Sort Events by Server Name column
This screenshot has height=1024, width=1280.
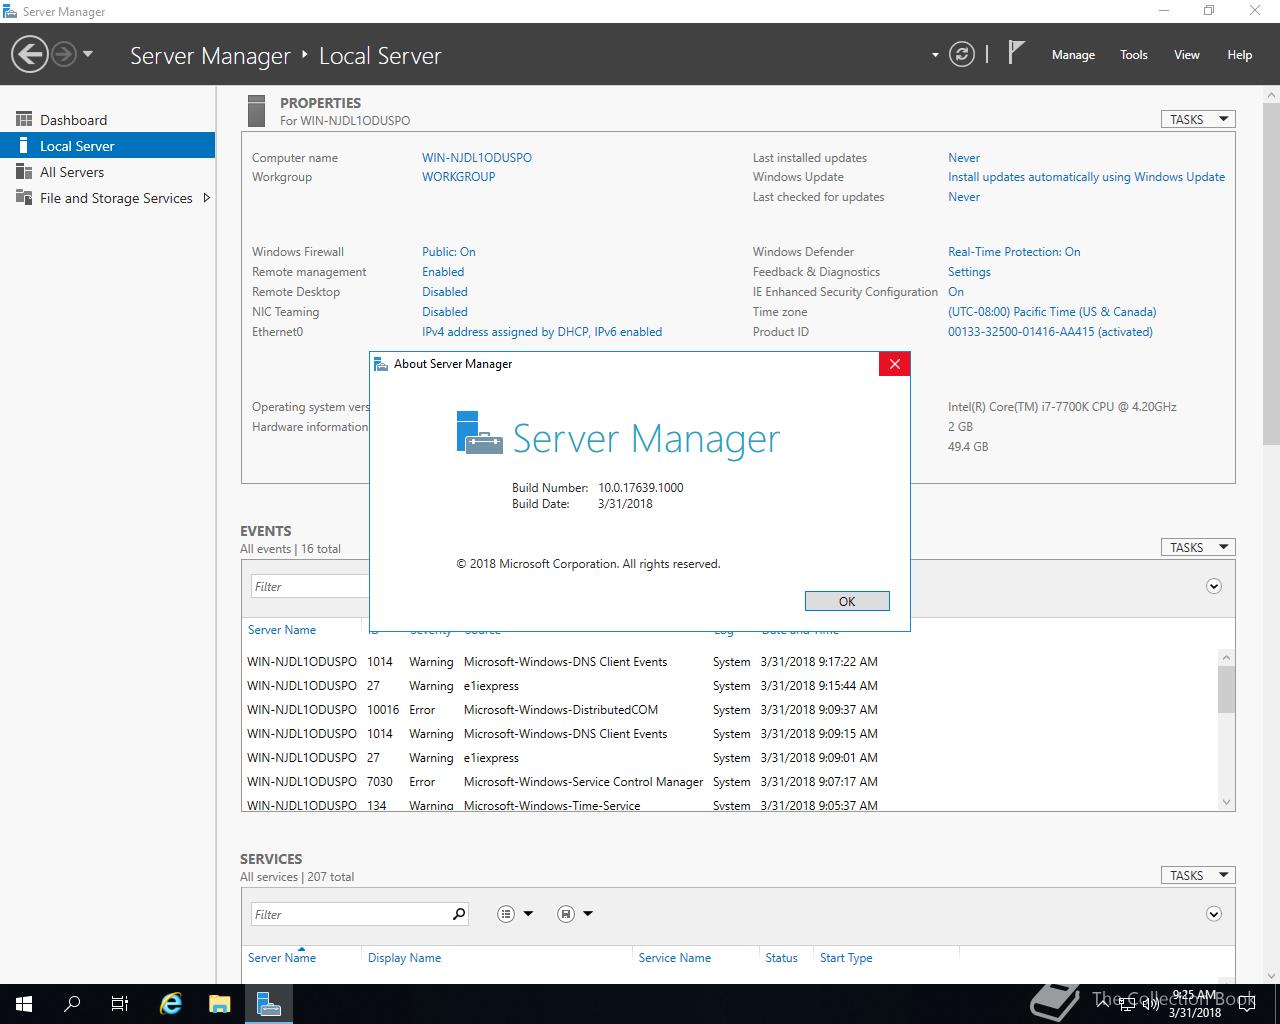click(x=282, y=630)
